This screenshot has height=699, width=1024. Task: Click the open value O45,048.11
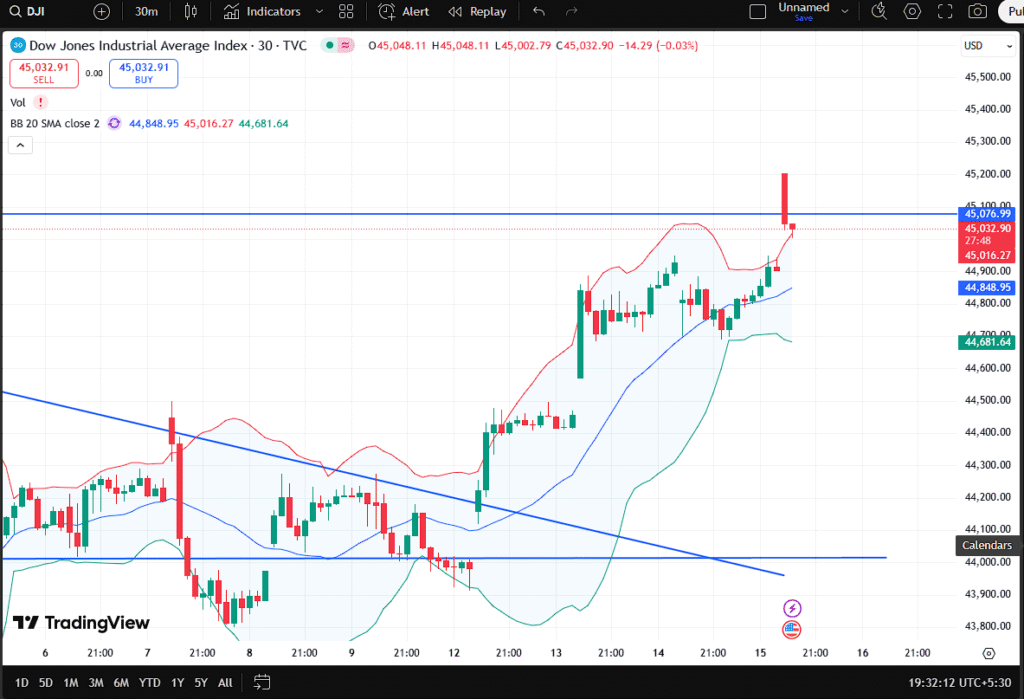pyautogui.click(x=397, y=46)
